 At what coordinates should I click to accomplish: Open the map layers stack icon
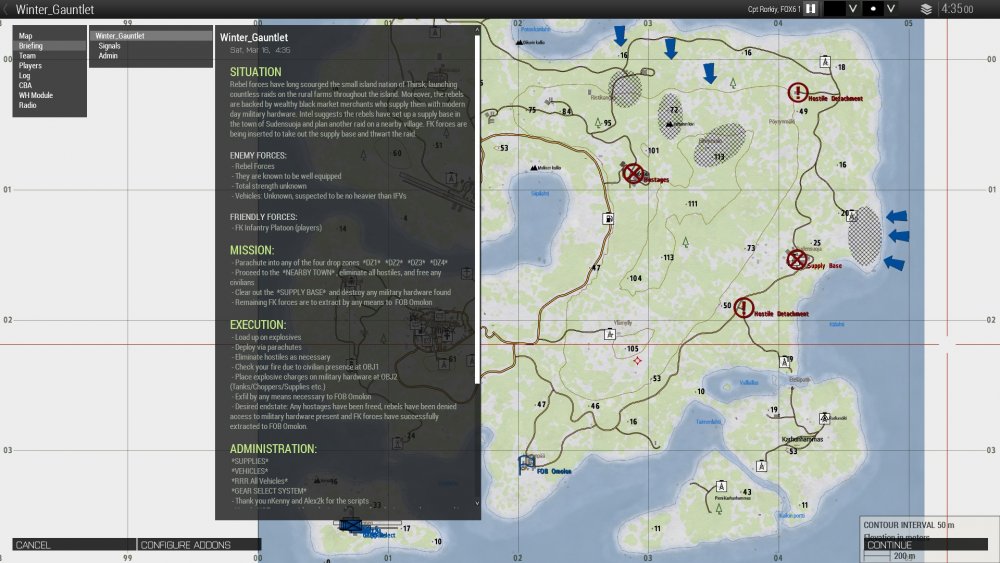click(x=926, y=9)
